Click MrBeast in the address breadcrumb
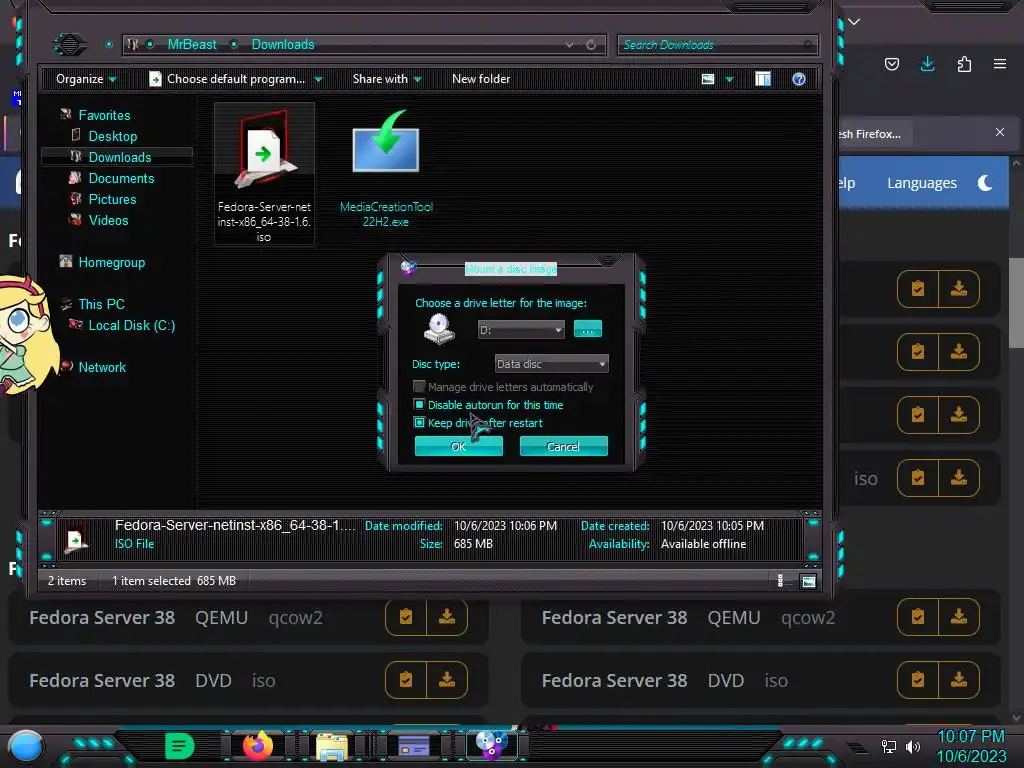Image resolution: width=1024 pixels, height=768 pixels. pos(191,44)
